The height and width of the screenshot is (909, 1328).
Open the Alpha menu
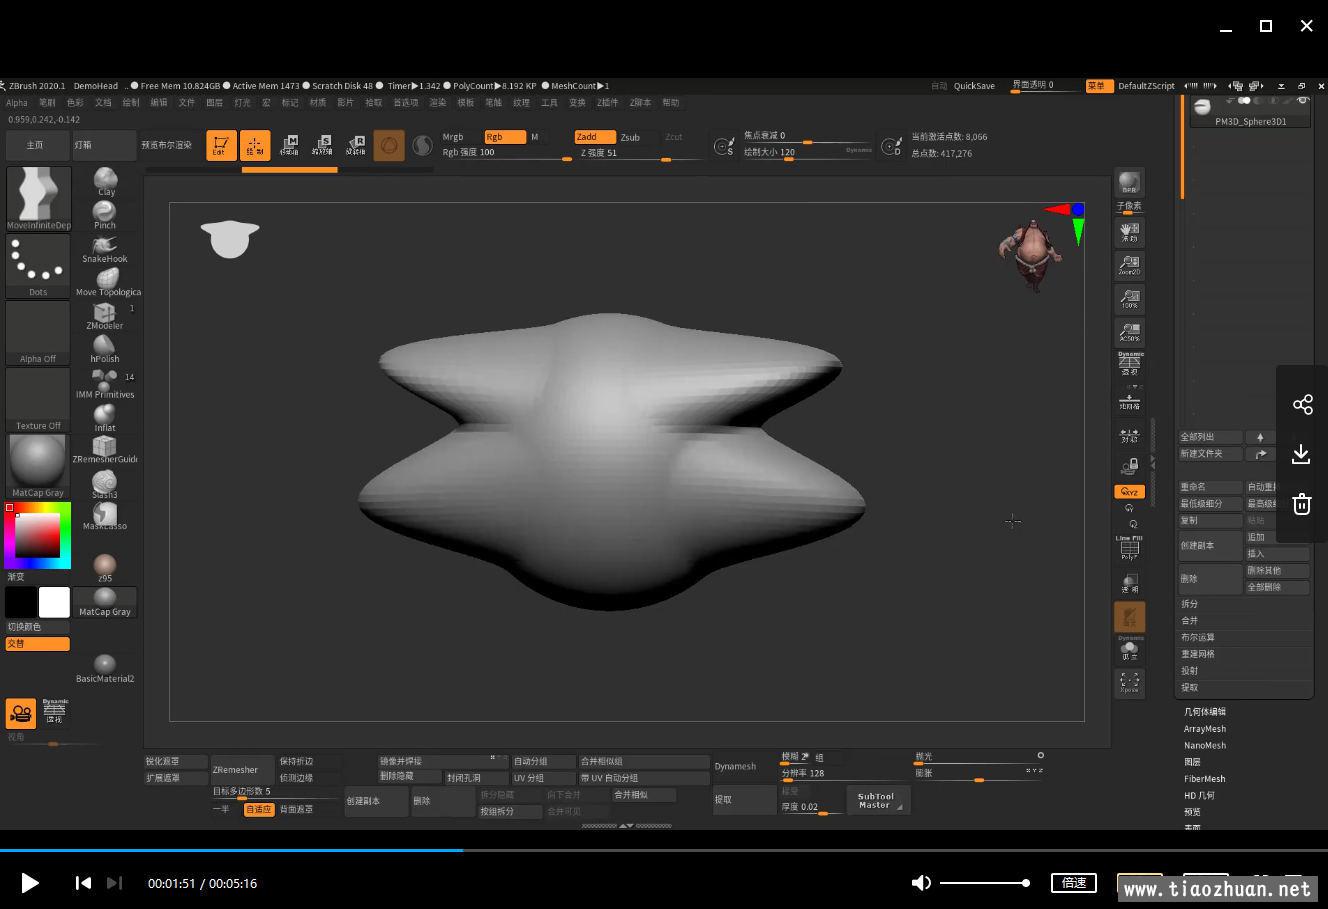pos(17,102)
